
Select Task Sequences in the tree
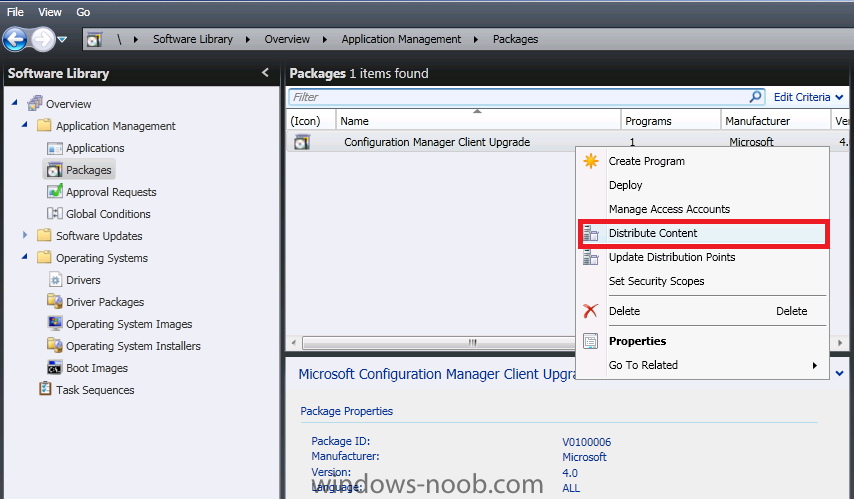[95, 390]
